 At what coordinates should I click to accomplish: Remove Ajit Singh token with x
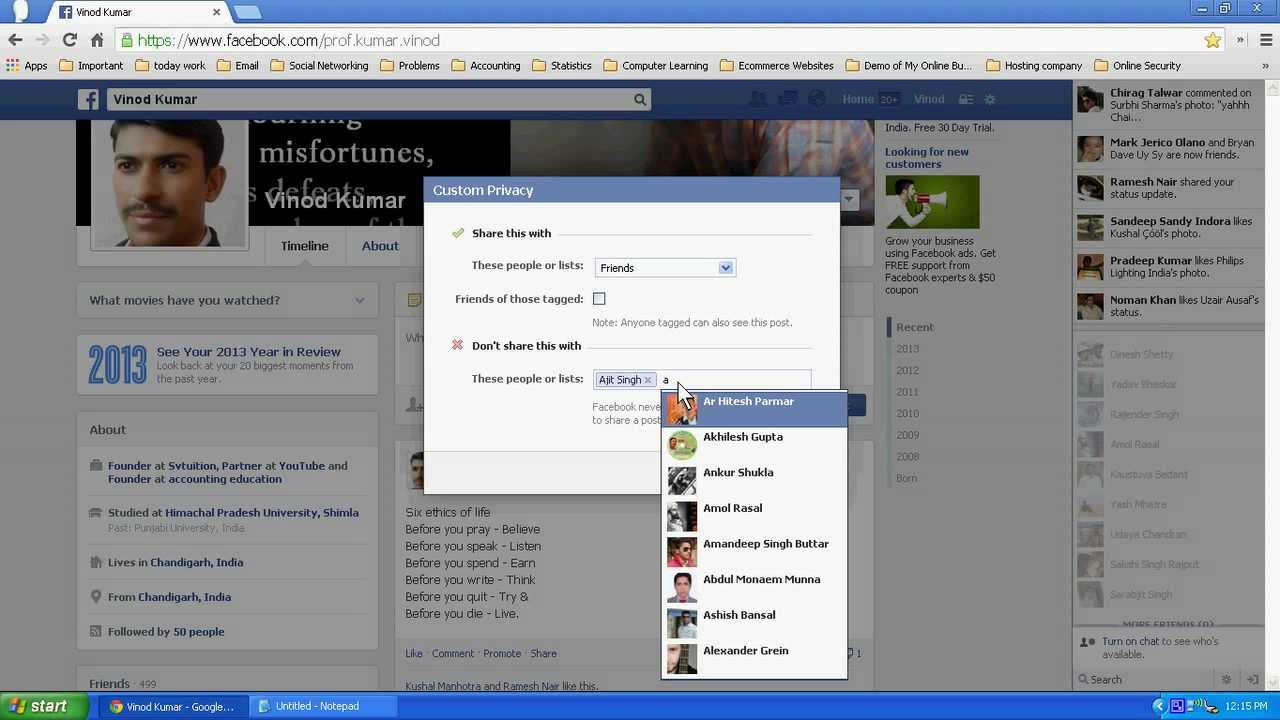(648, 380)
